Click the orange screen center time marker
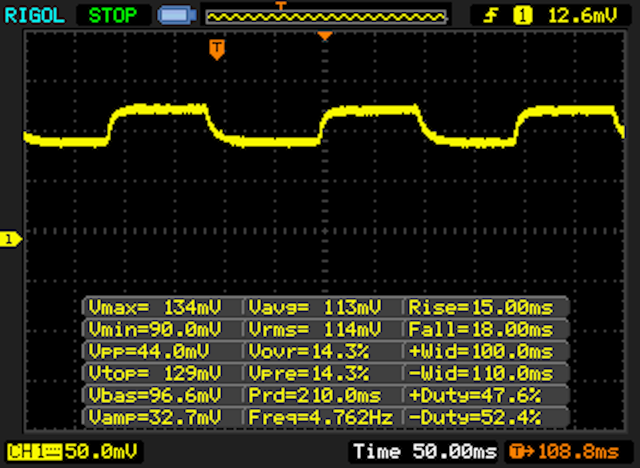The width and height of the screenshot is (640, 468). [325, 36]
